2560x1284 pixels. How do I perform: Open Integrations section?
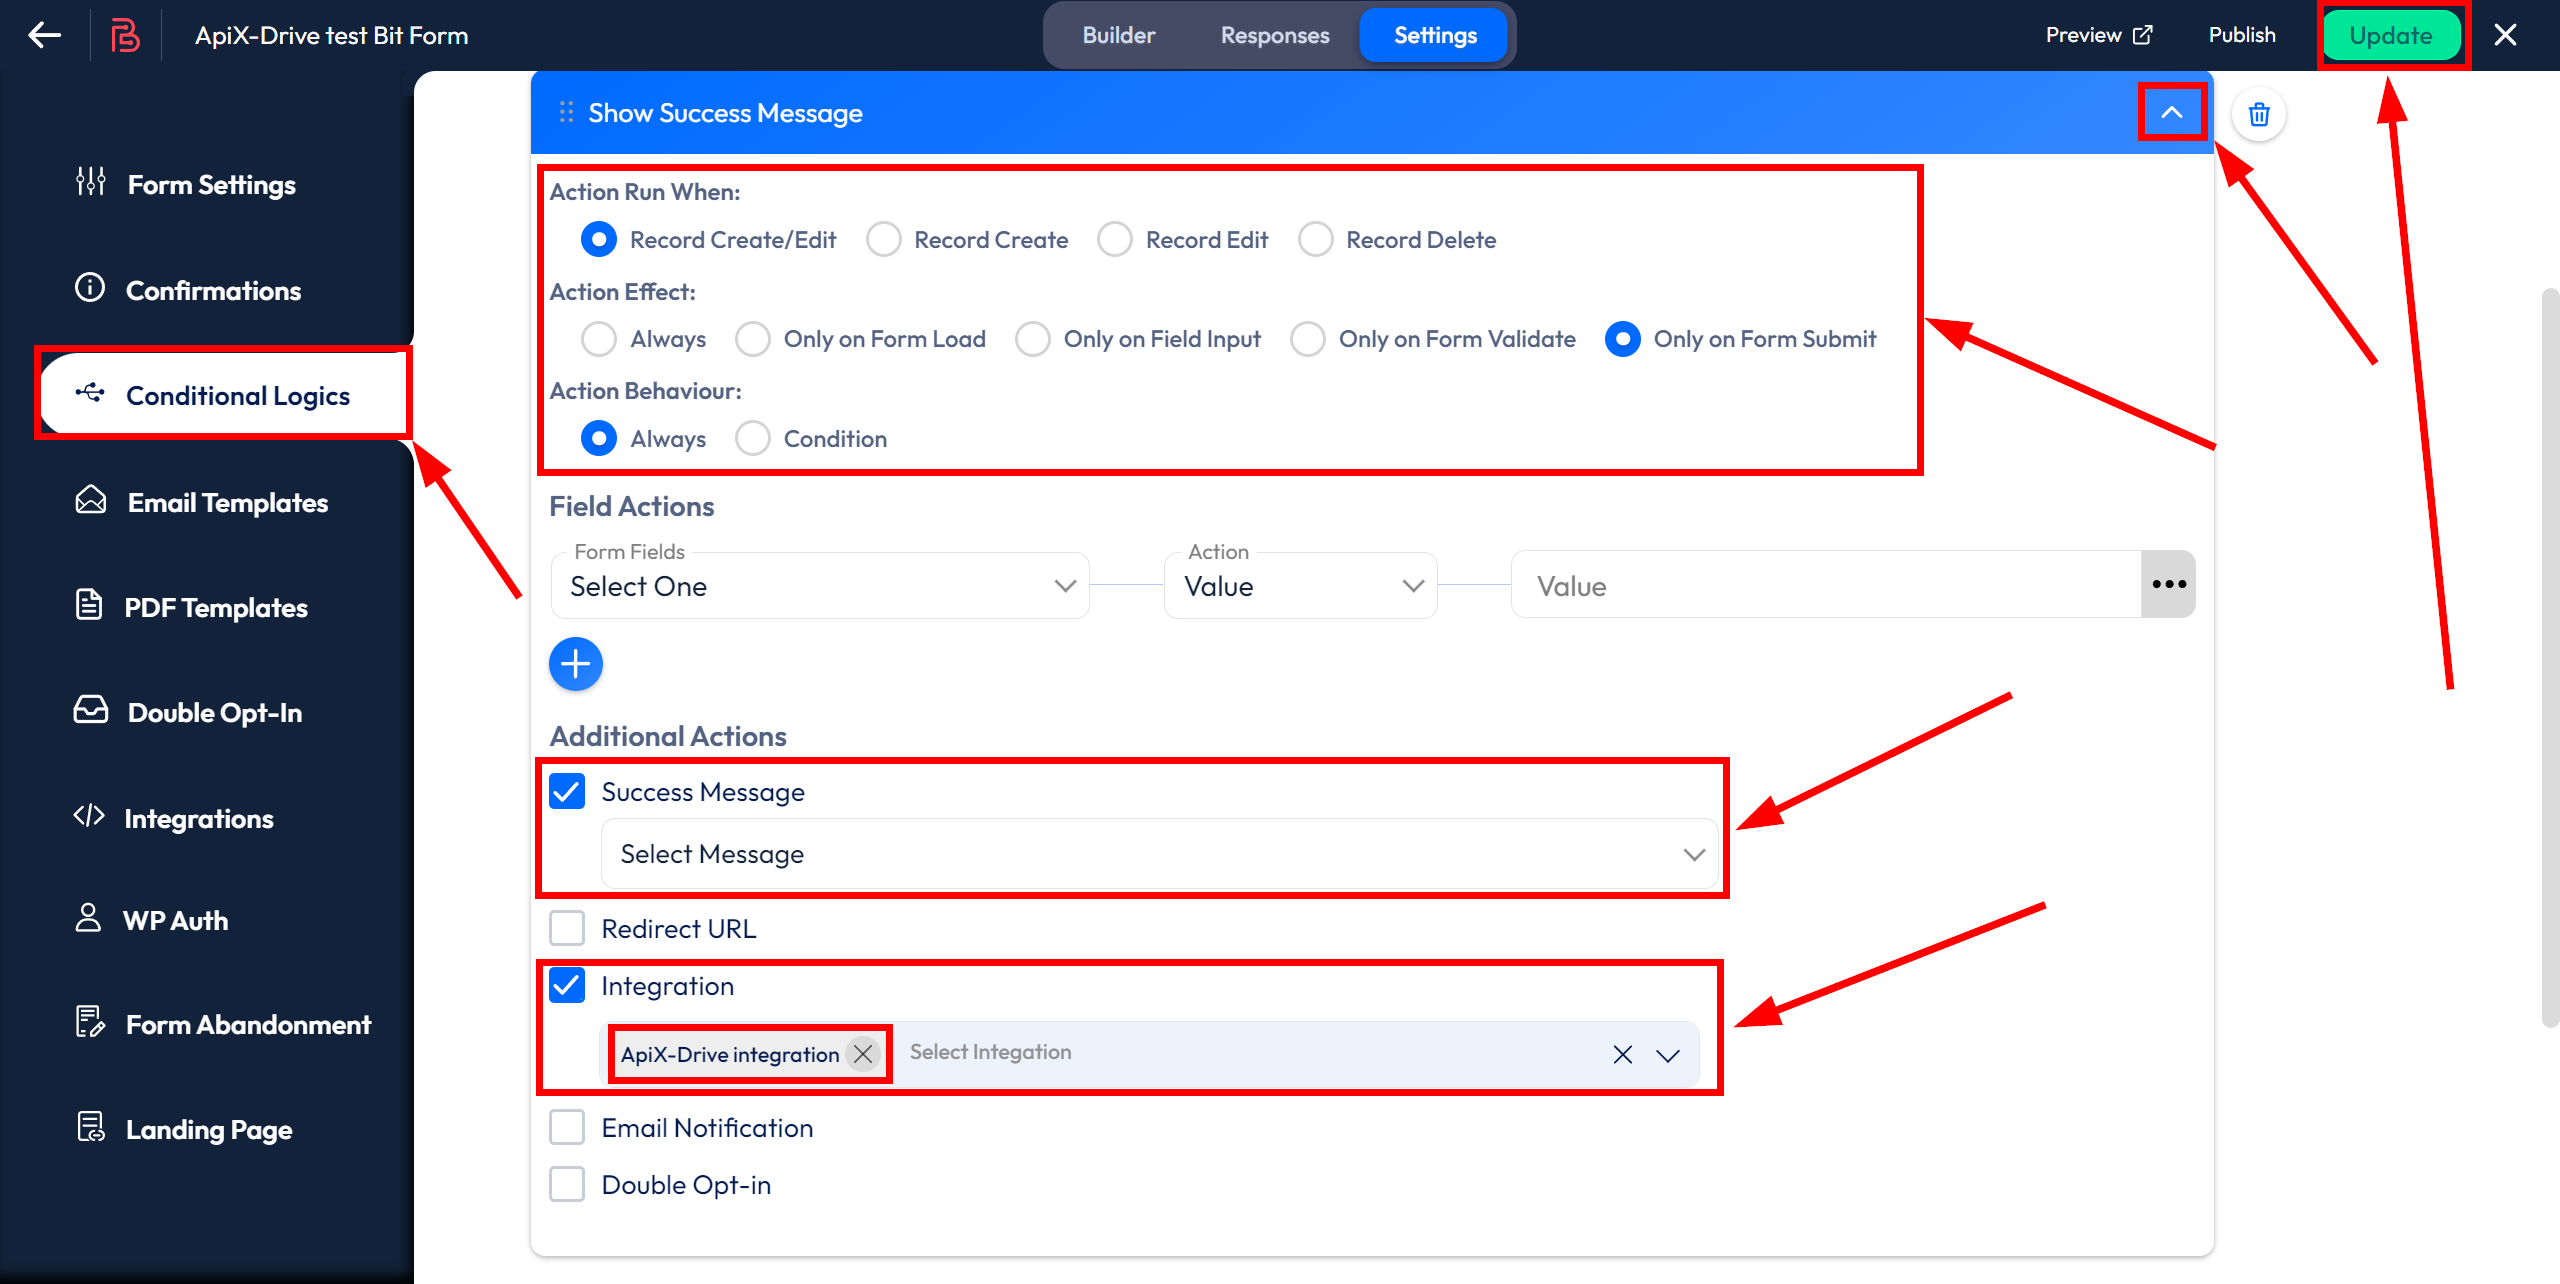198,818
